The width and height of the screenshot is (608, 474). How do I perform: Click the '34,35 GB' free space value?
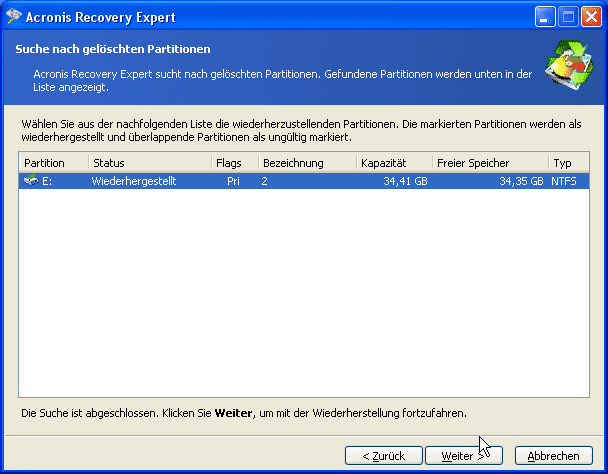(x=521, y=181)
